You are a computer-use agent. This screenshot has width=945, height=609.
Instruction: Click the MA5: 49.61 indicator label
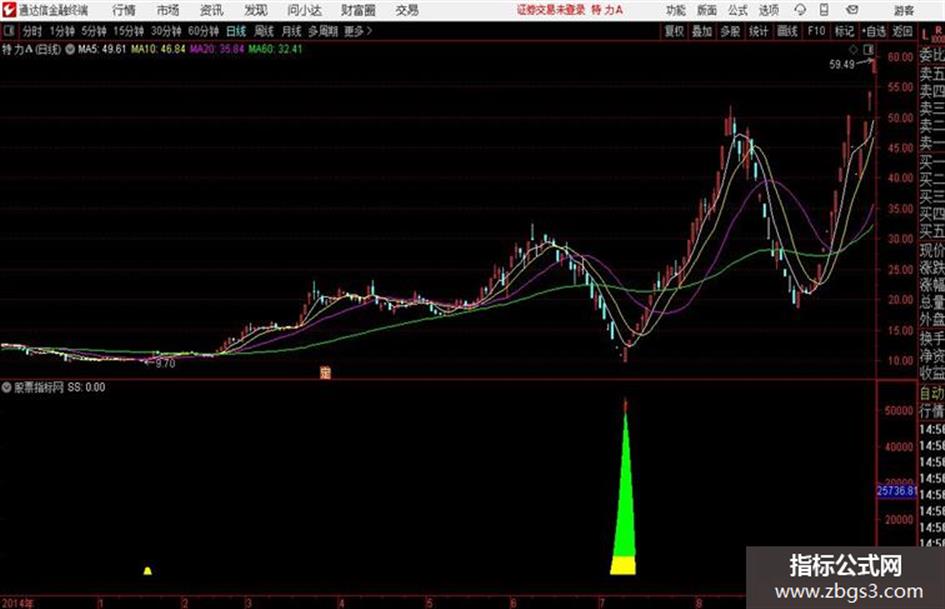102,49
